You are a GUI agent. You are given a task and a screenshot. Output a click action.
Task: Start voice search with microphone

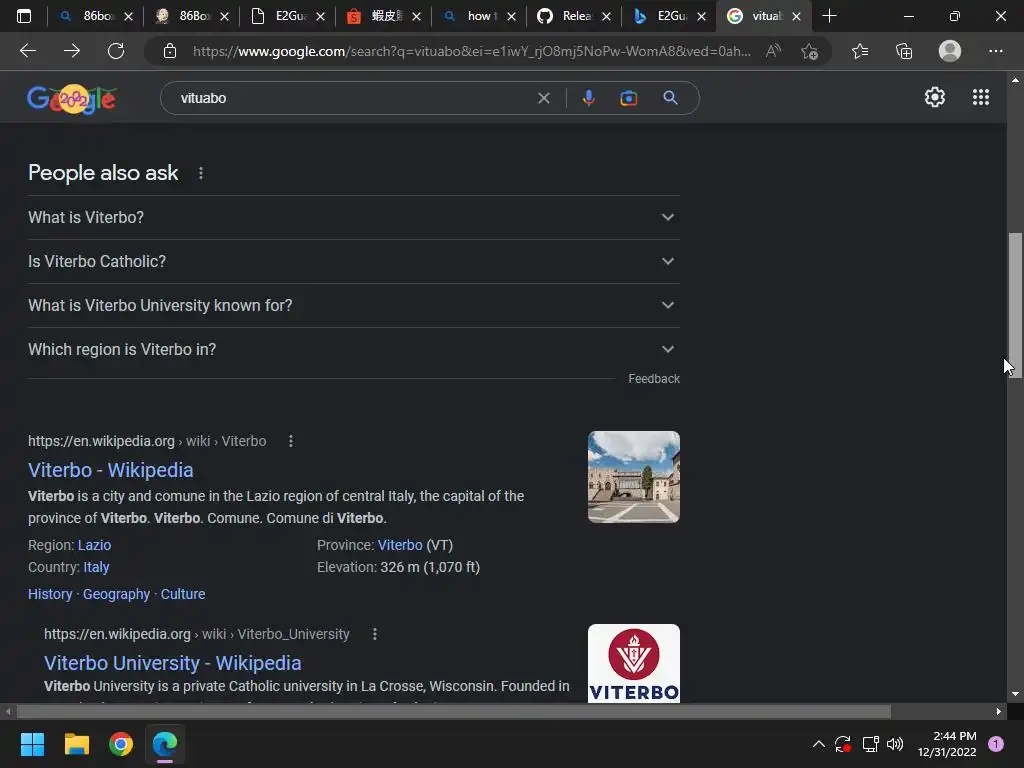[x=588, y=98]
